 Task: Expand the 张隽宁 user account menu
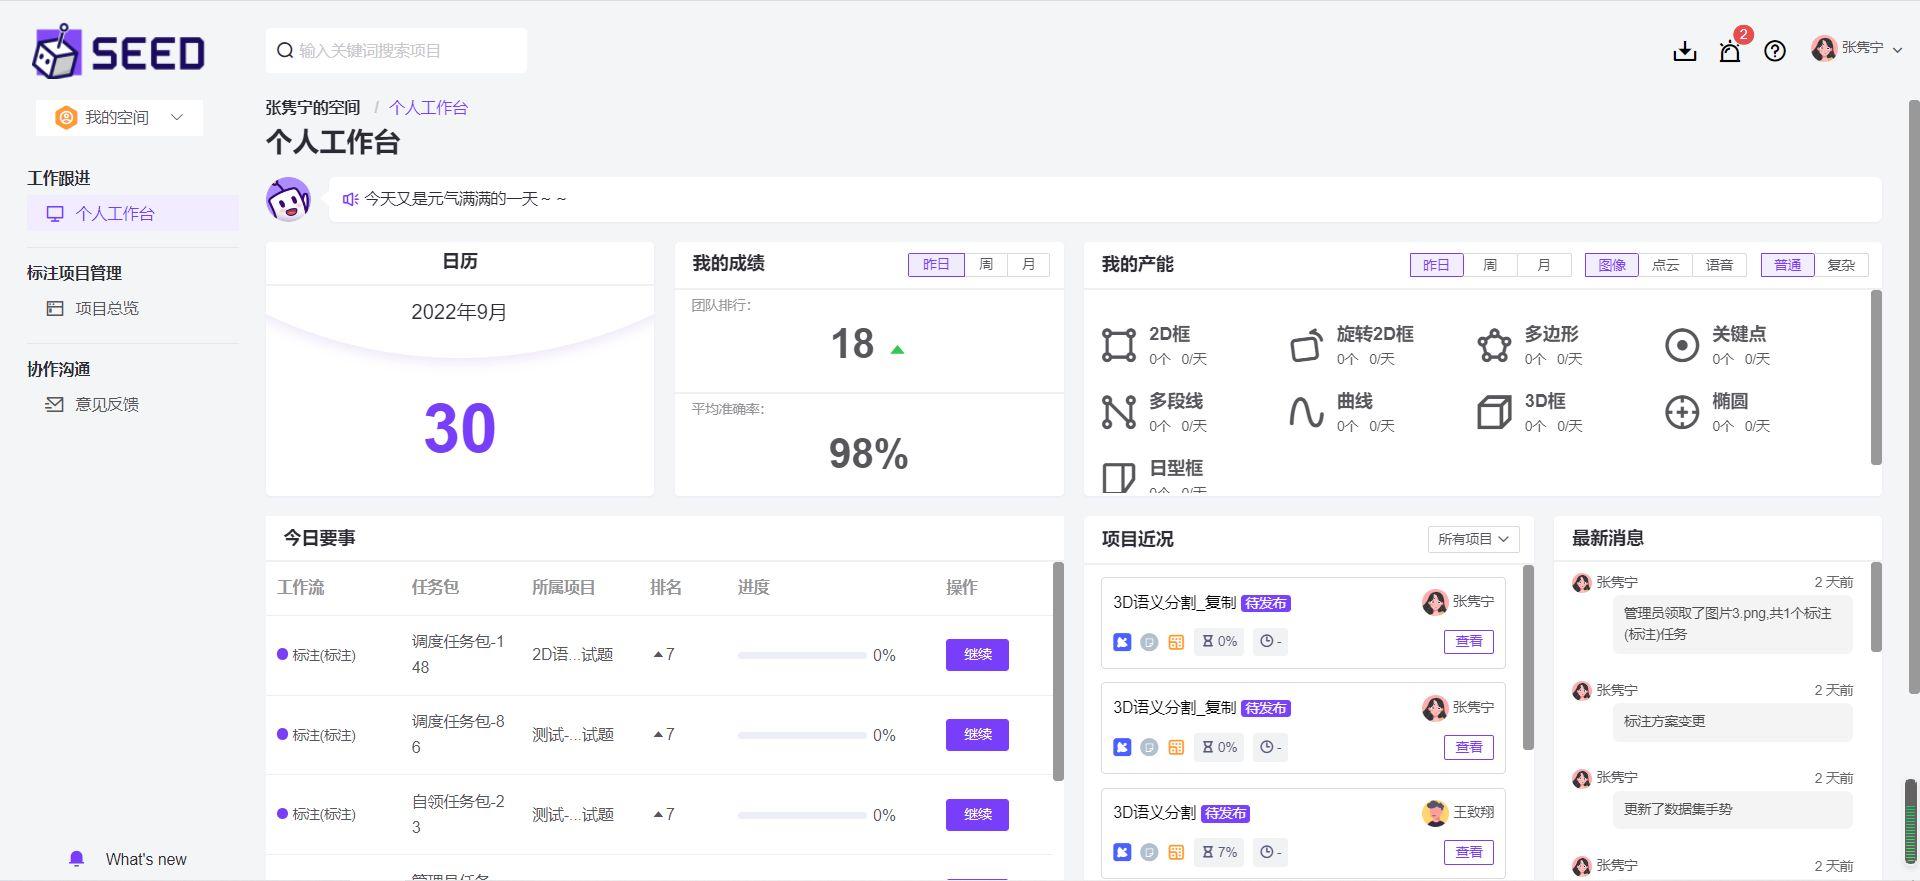pos(1856,48)
